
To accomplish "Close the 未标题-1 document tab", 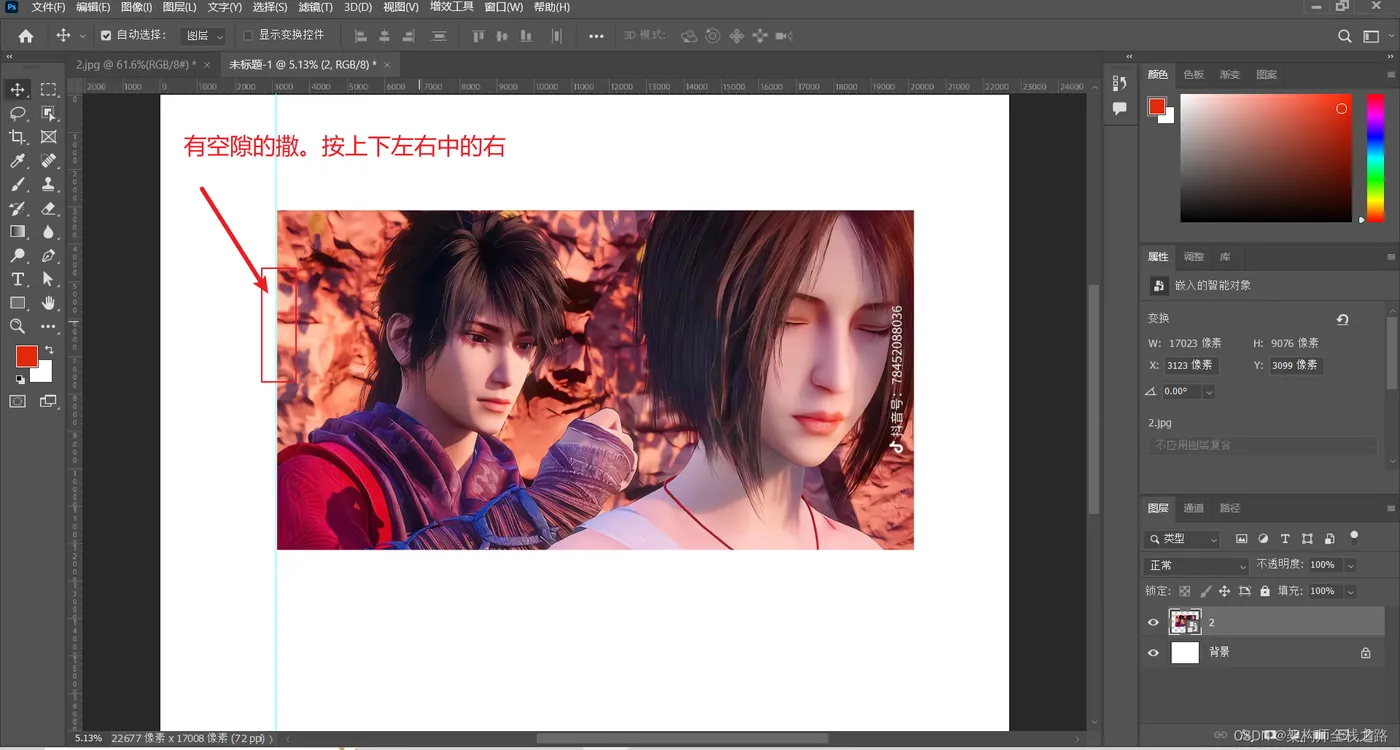I will point(388,64).
